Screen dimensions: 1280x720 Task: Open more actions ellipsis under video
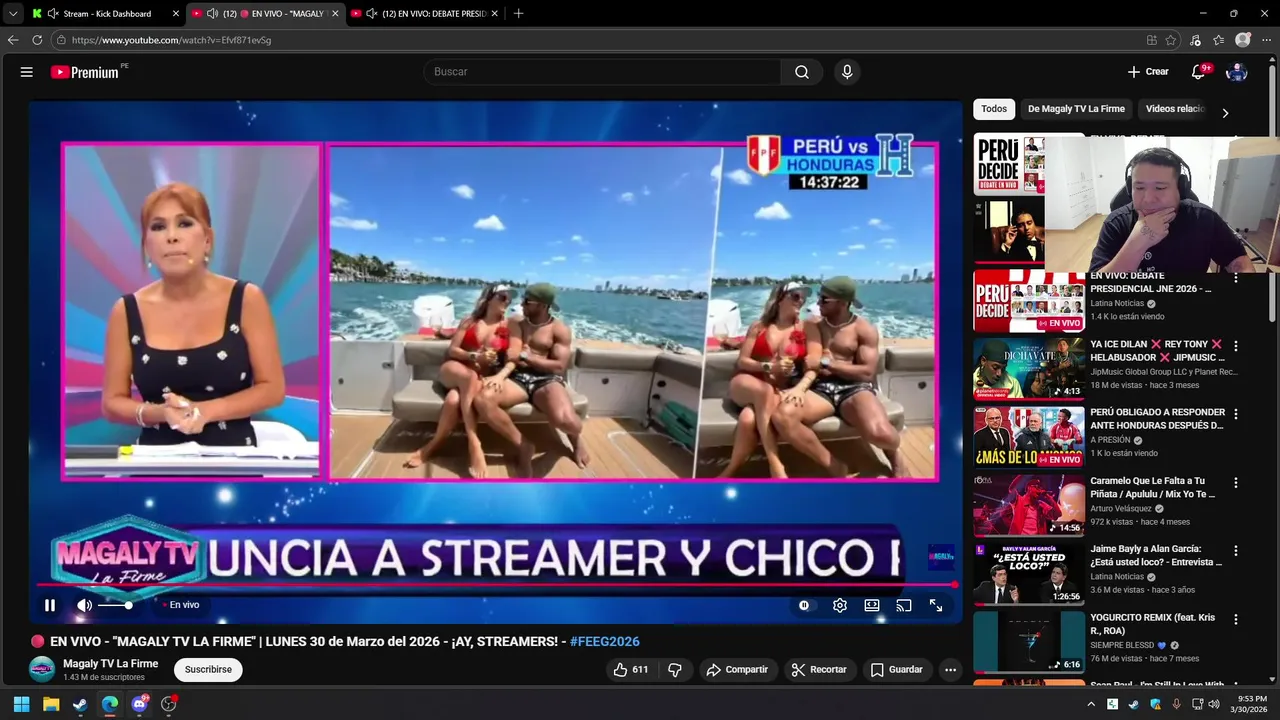(x=951, y=670)
